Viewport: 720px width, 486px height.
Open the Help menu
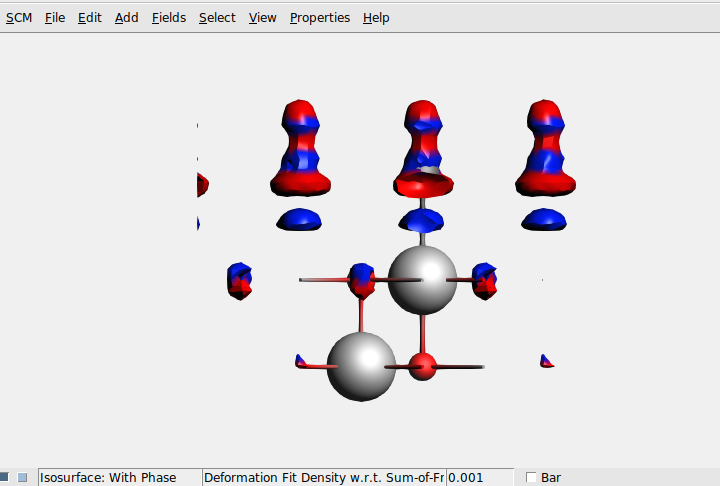coord(376,18)
